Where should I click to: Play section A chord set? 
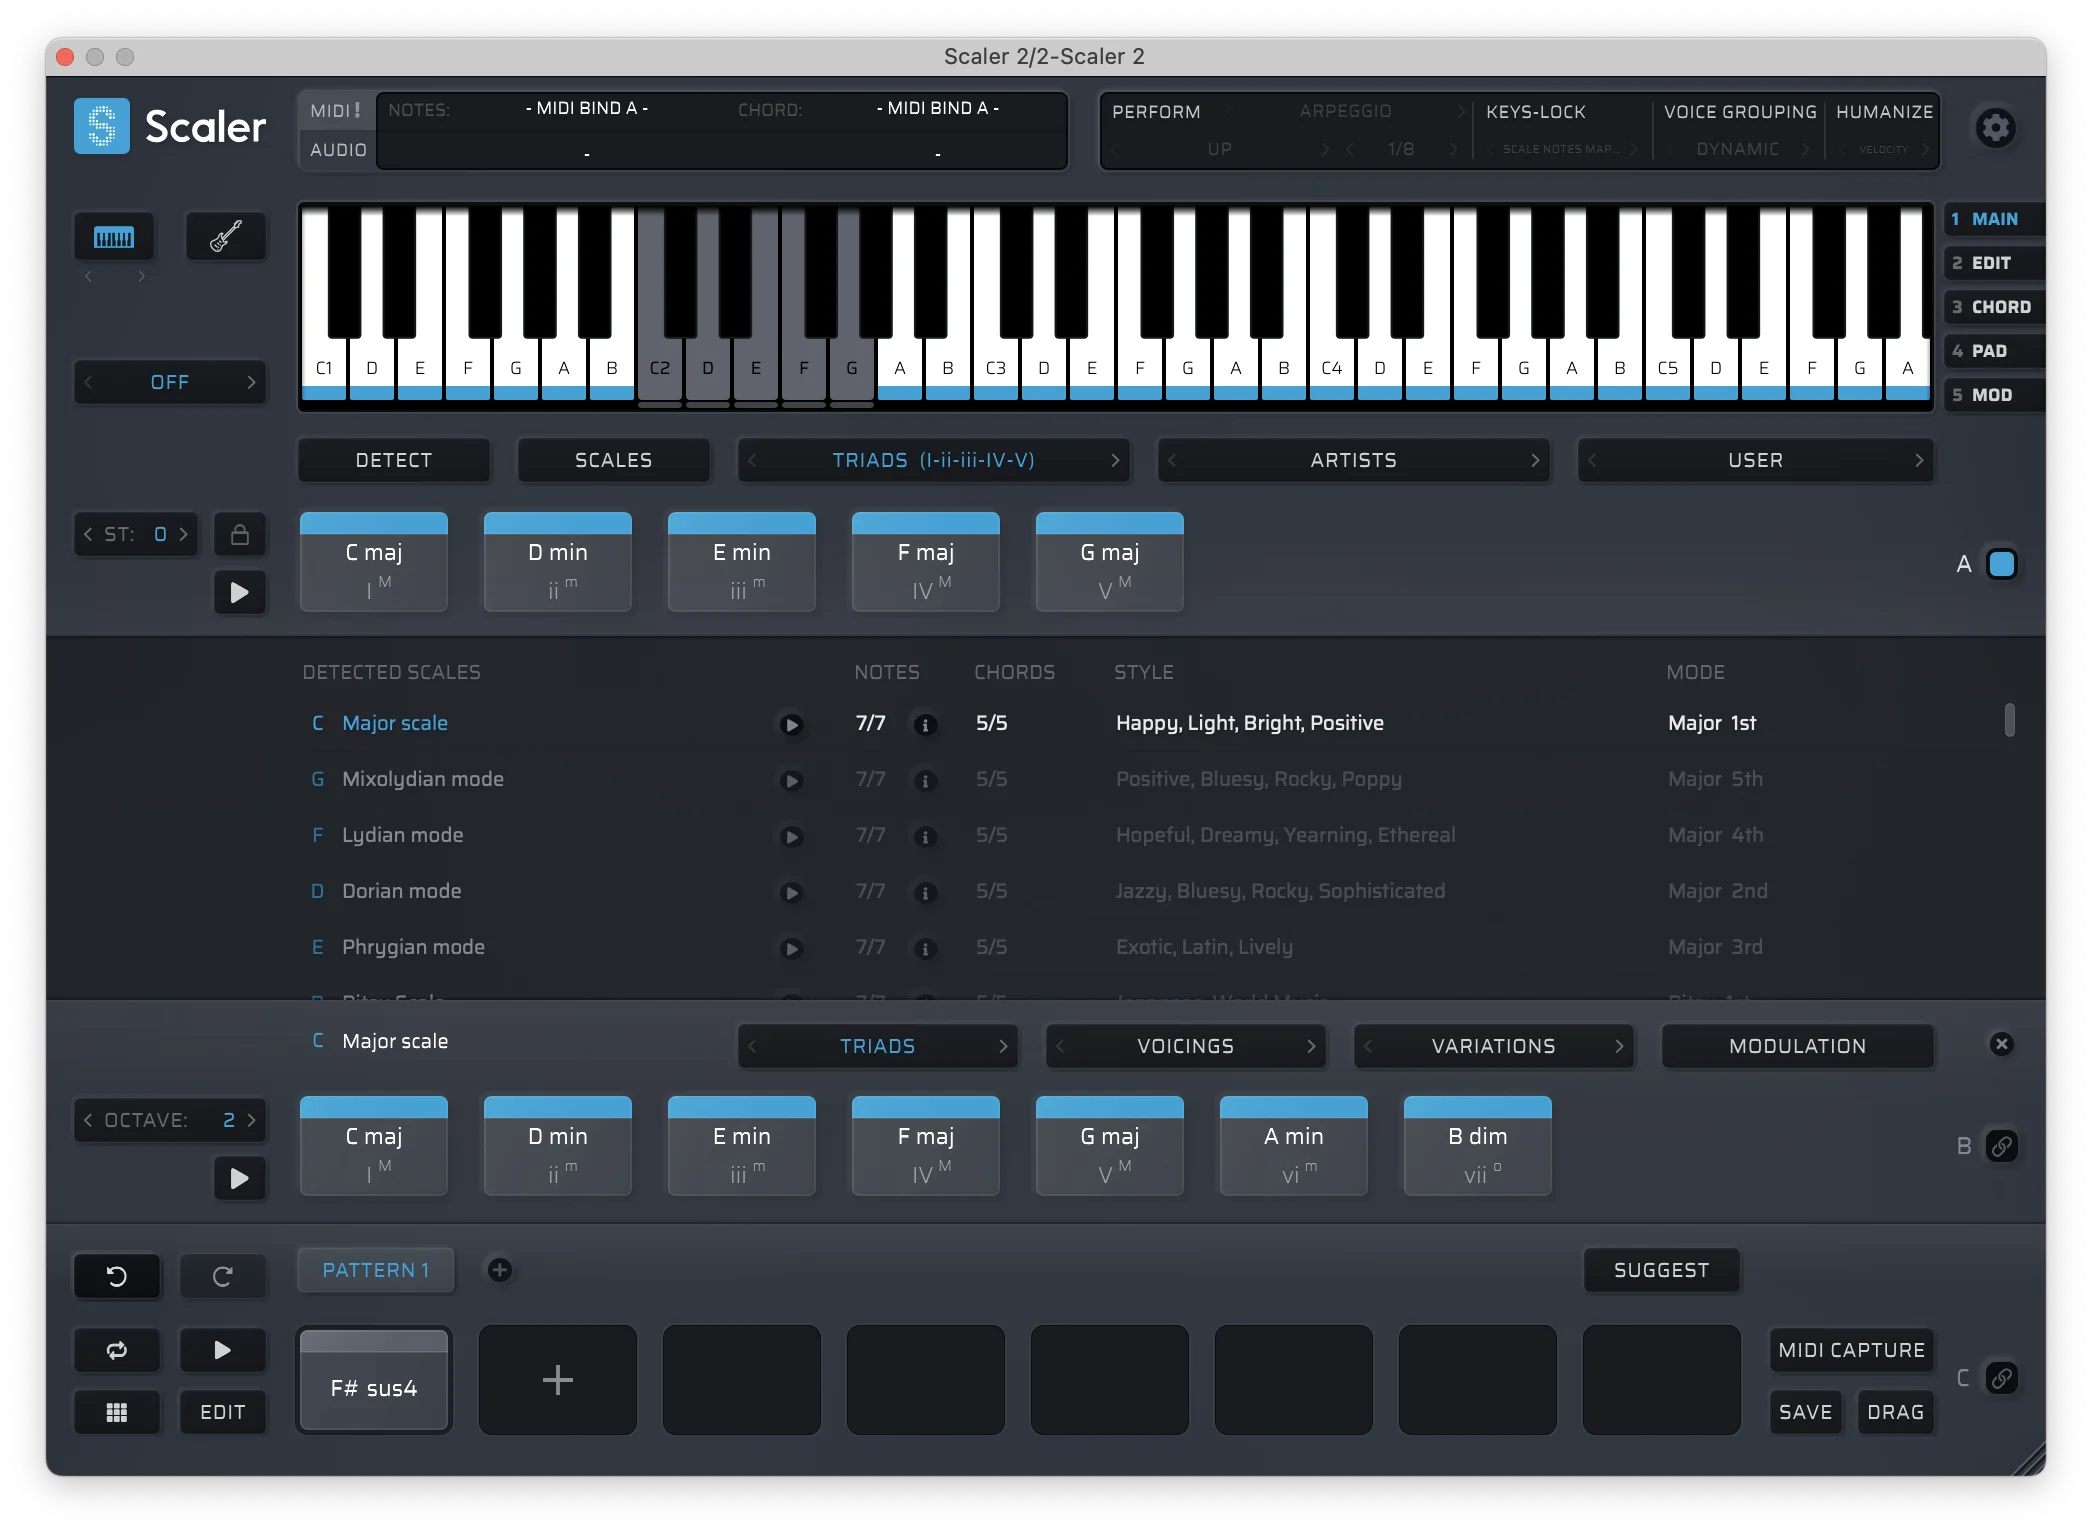240,593
